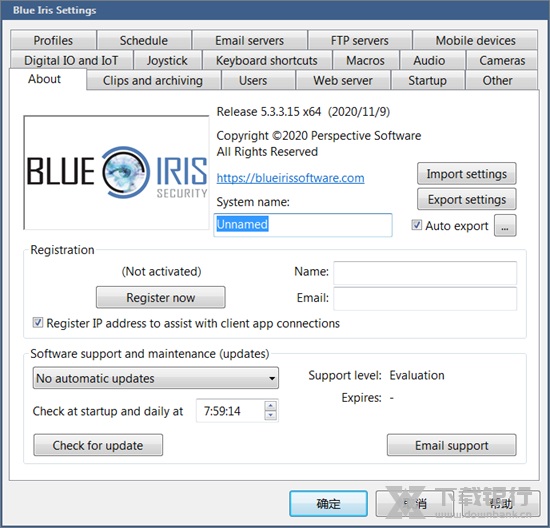Open the Macros tab
The height and width of the screenshot is (528, 550).
point(365,60)
